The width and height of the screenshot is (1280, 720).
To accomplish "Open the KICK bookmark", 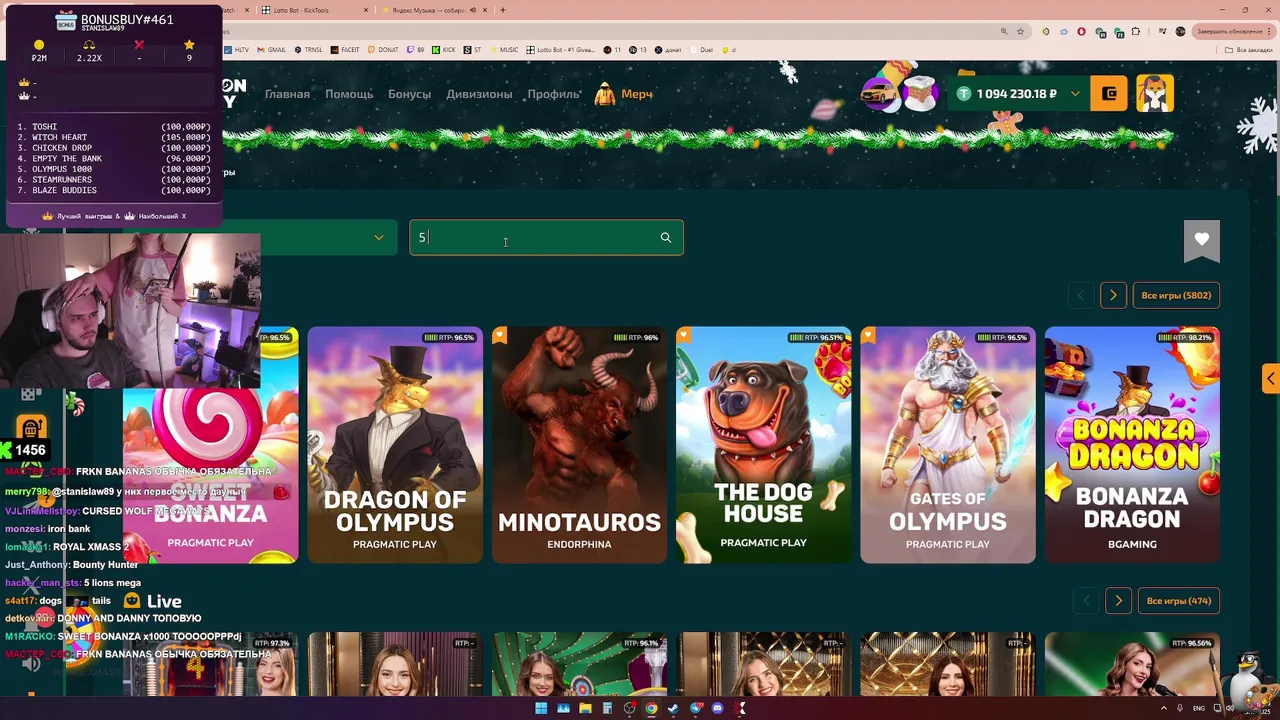I will (445, 50).
